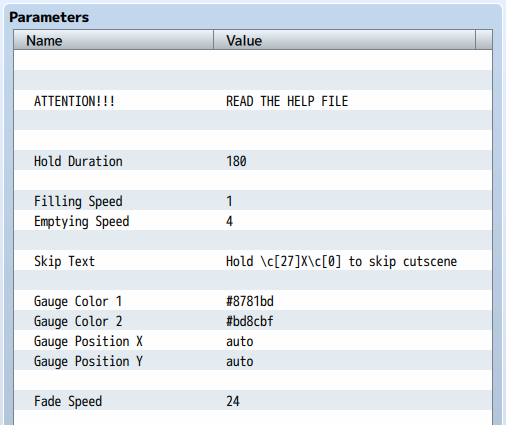Select the Gauge Position Y row

(x=253, y=360)
